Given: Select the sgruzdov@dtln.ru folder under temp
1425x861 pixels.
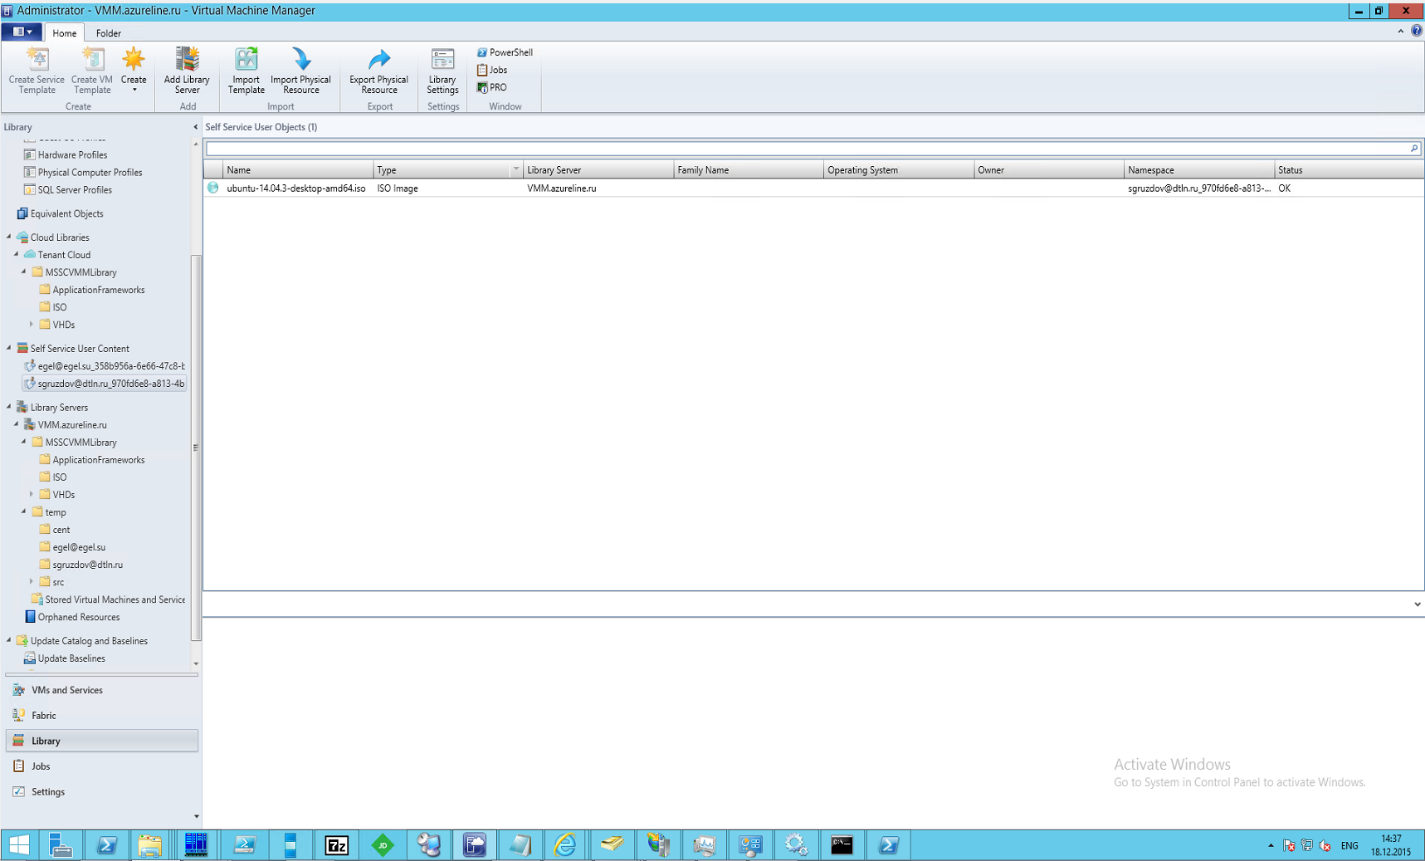Looking at the screenshot, I should point(88,565).
